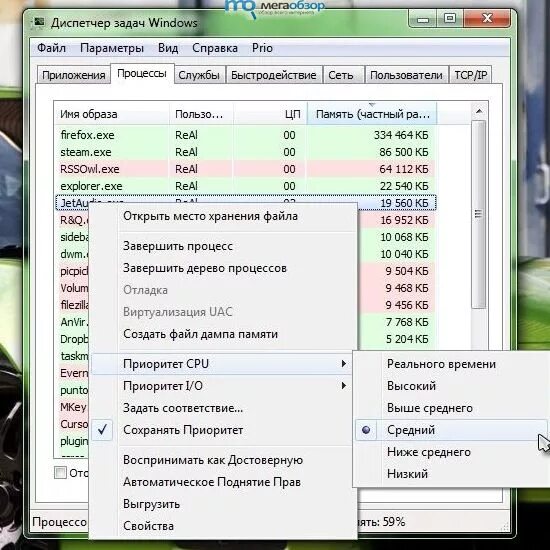This screenshot has height=550, width=550.
Task: Maximize the Диспетчер задач window
Action: click(x=450, y=19)
